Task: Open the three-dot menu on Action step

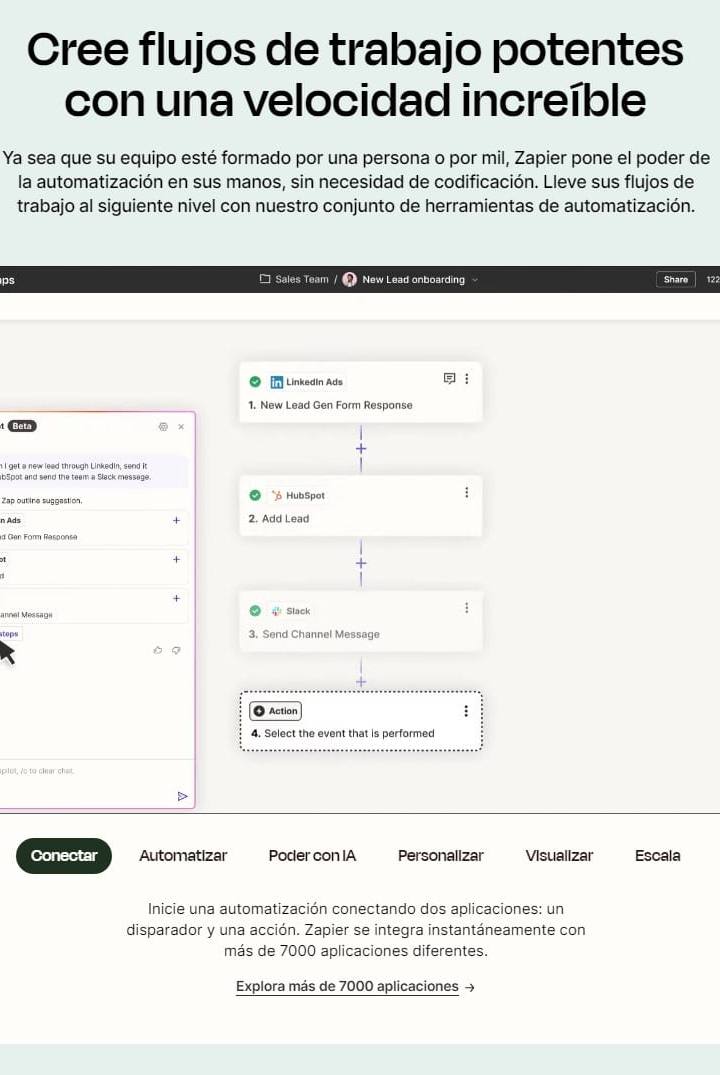Action: pos(466,711)
